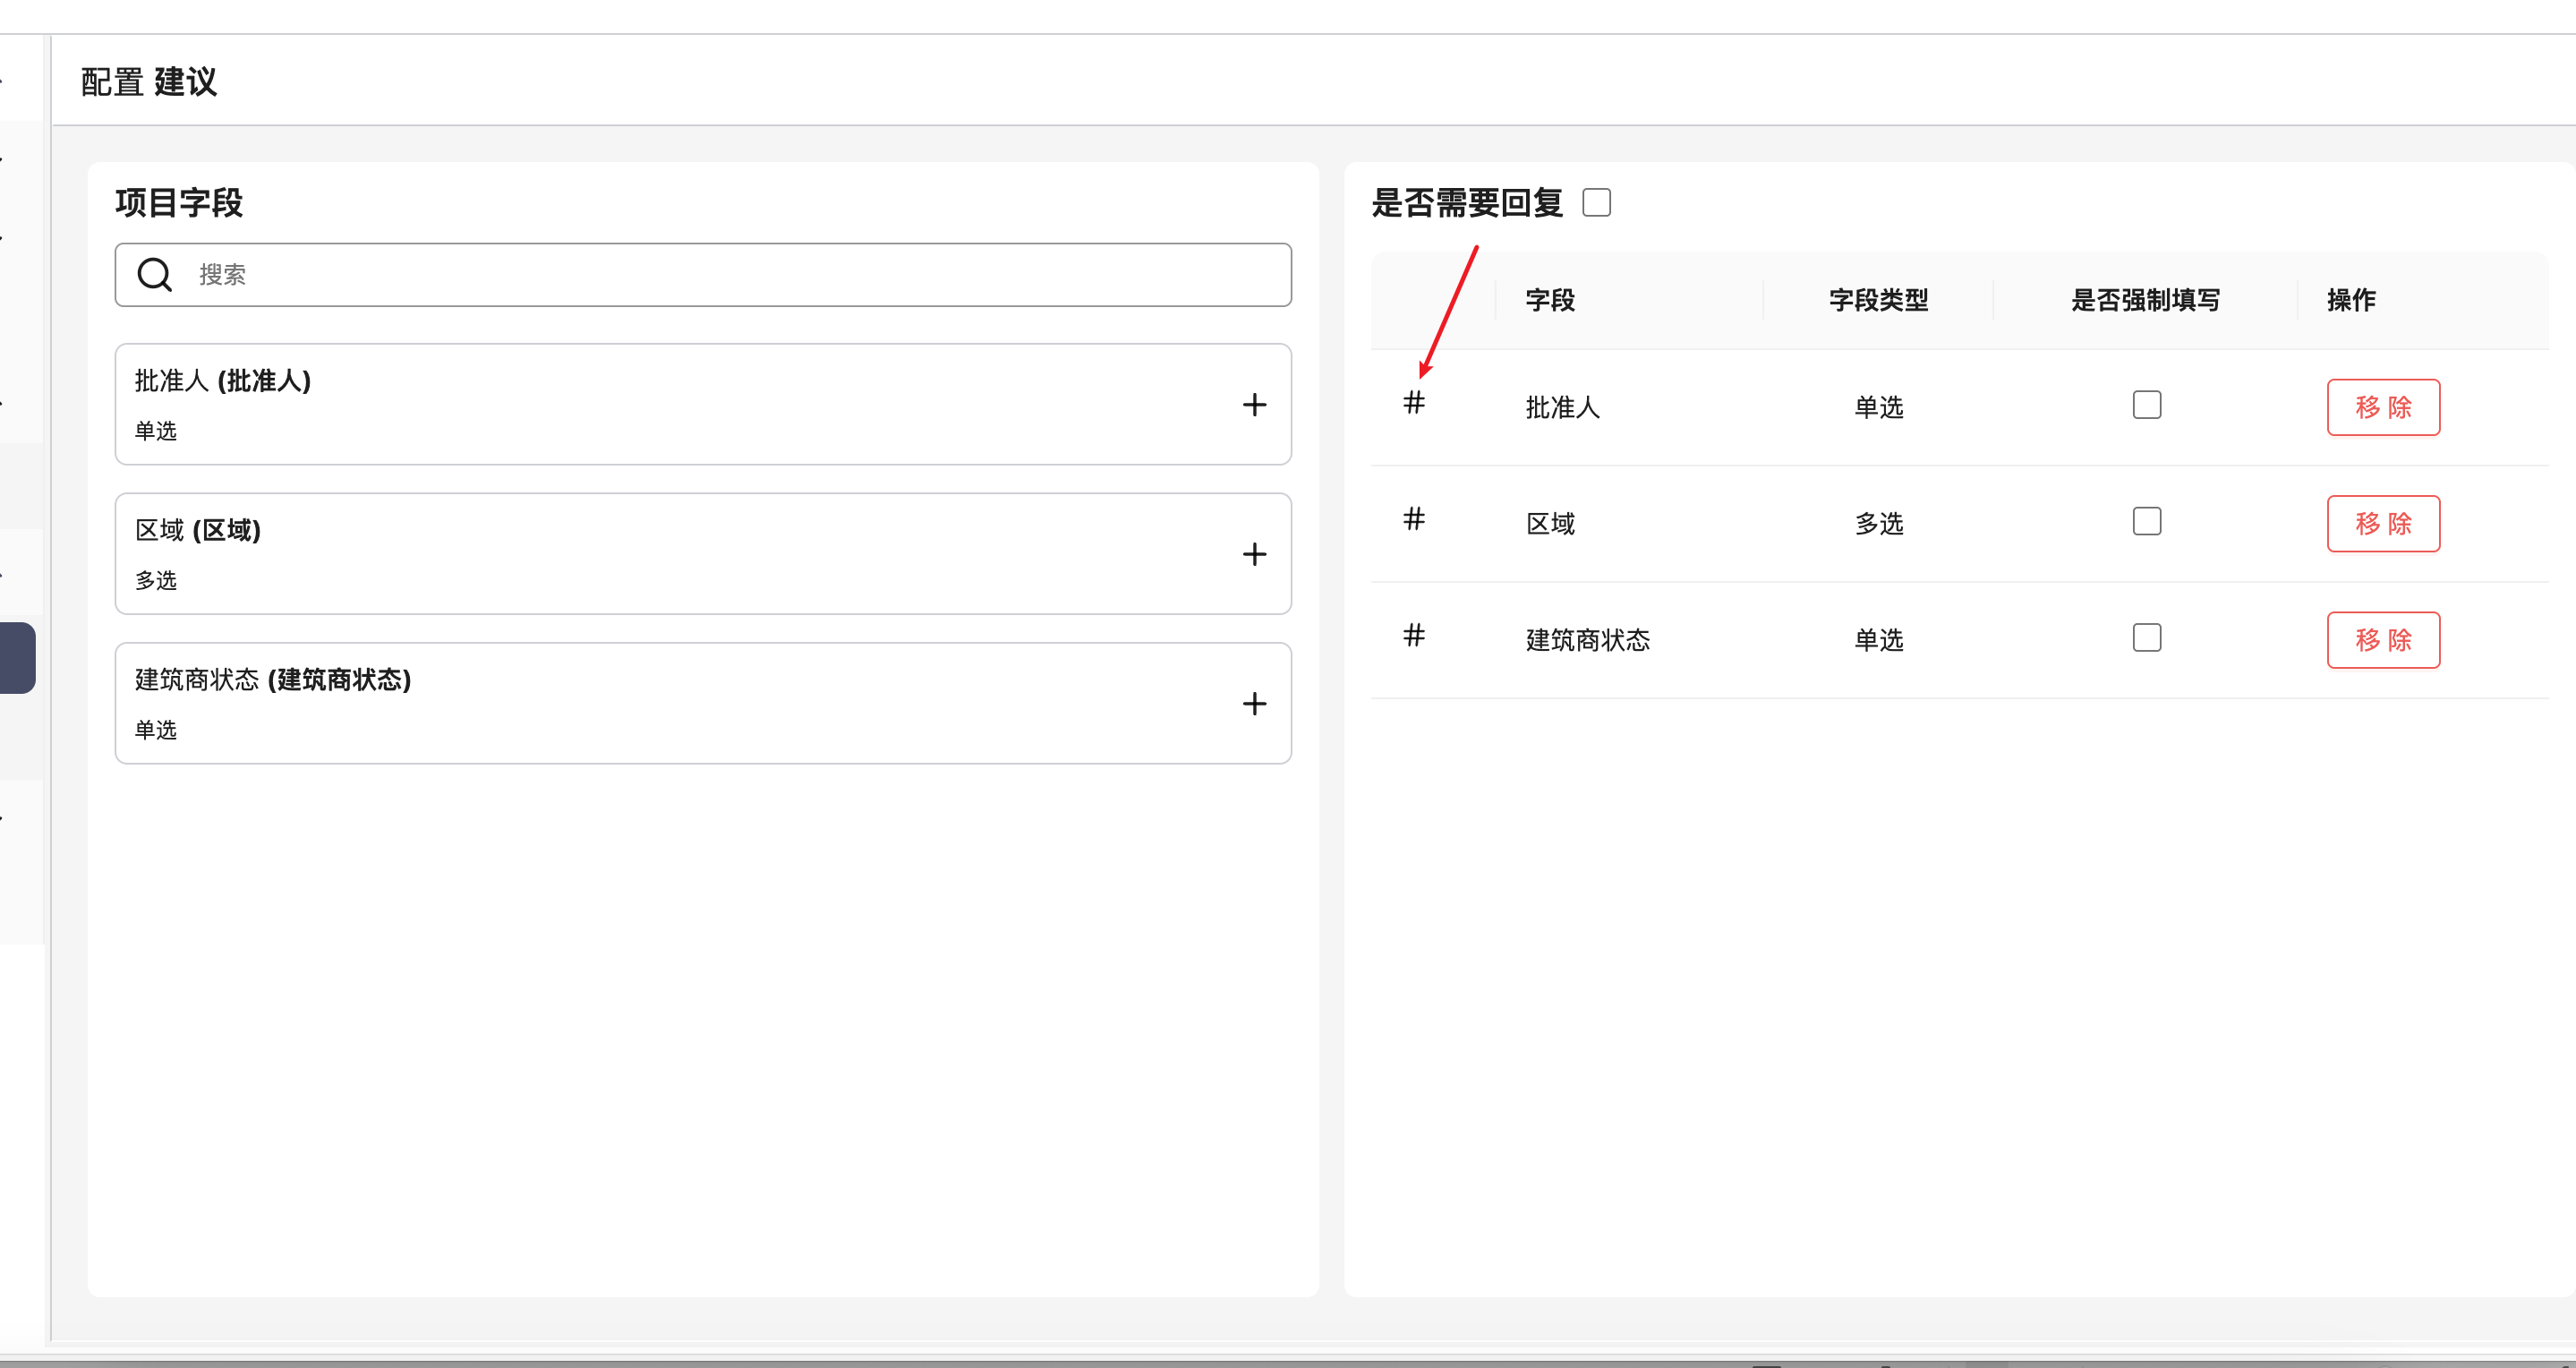This screenshot has height=1368, width=2576.
Task: Click the 是否强制填写 column header
Action: click(x=2145, y=300)
